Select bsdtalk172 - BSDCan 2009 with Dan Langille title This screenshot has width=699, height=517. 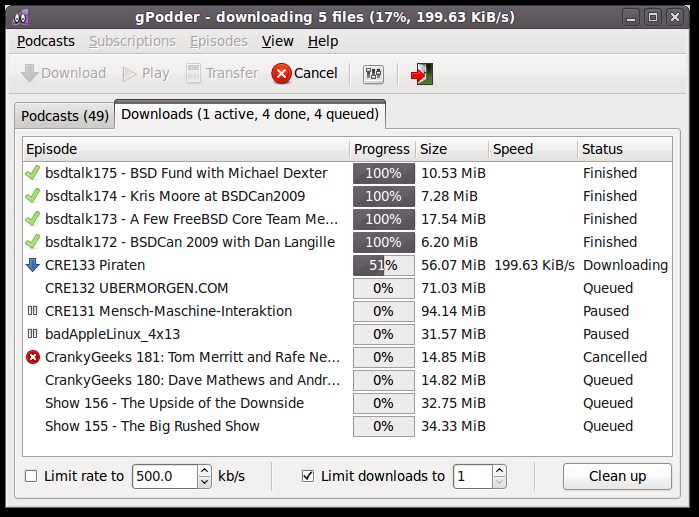pos(190,242)
